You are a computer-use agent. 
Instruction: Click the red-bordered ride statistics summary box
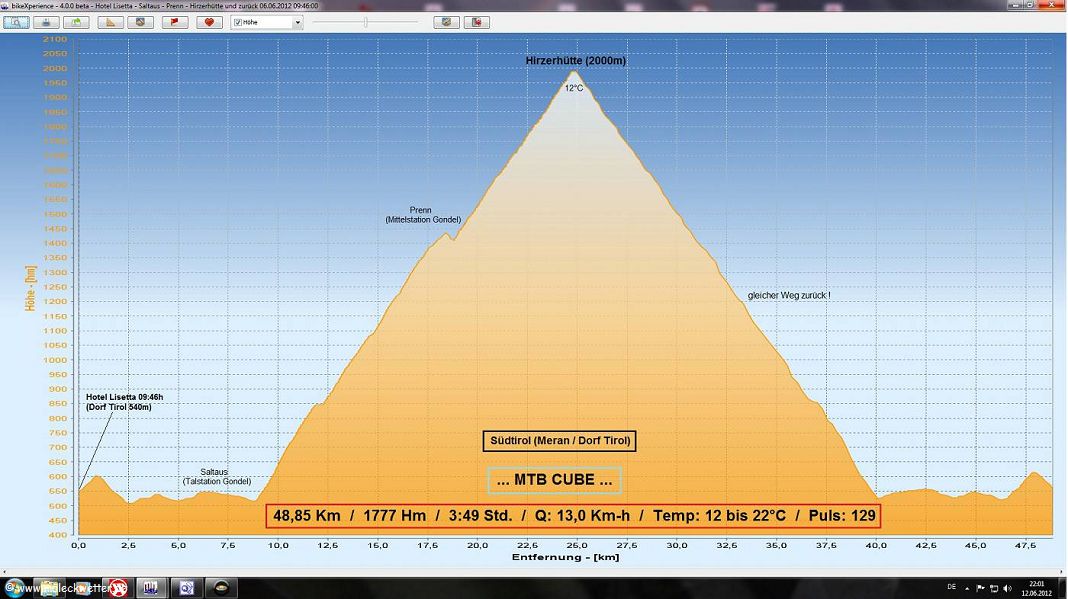(573, 516)
